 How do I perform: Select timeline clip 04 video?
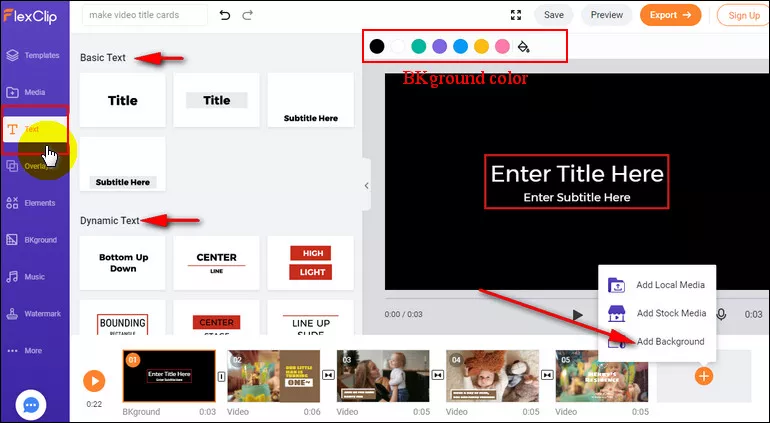point(493,376)
